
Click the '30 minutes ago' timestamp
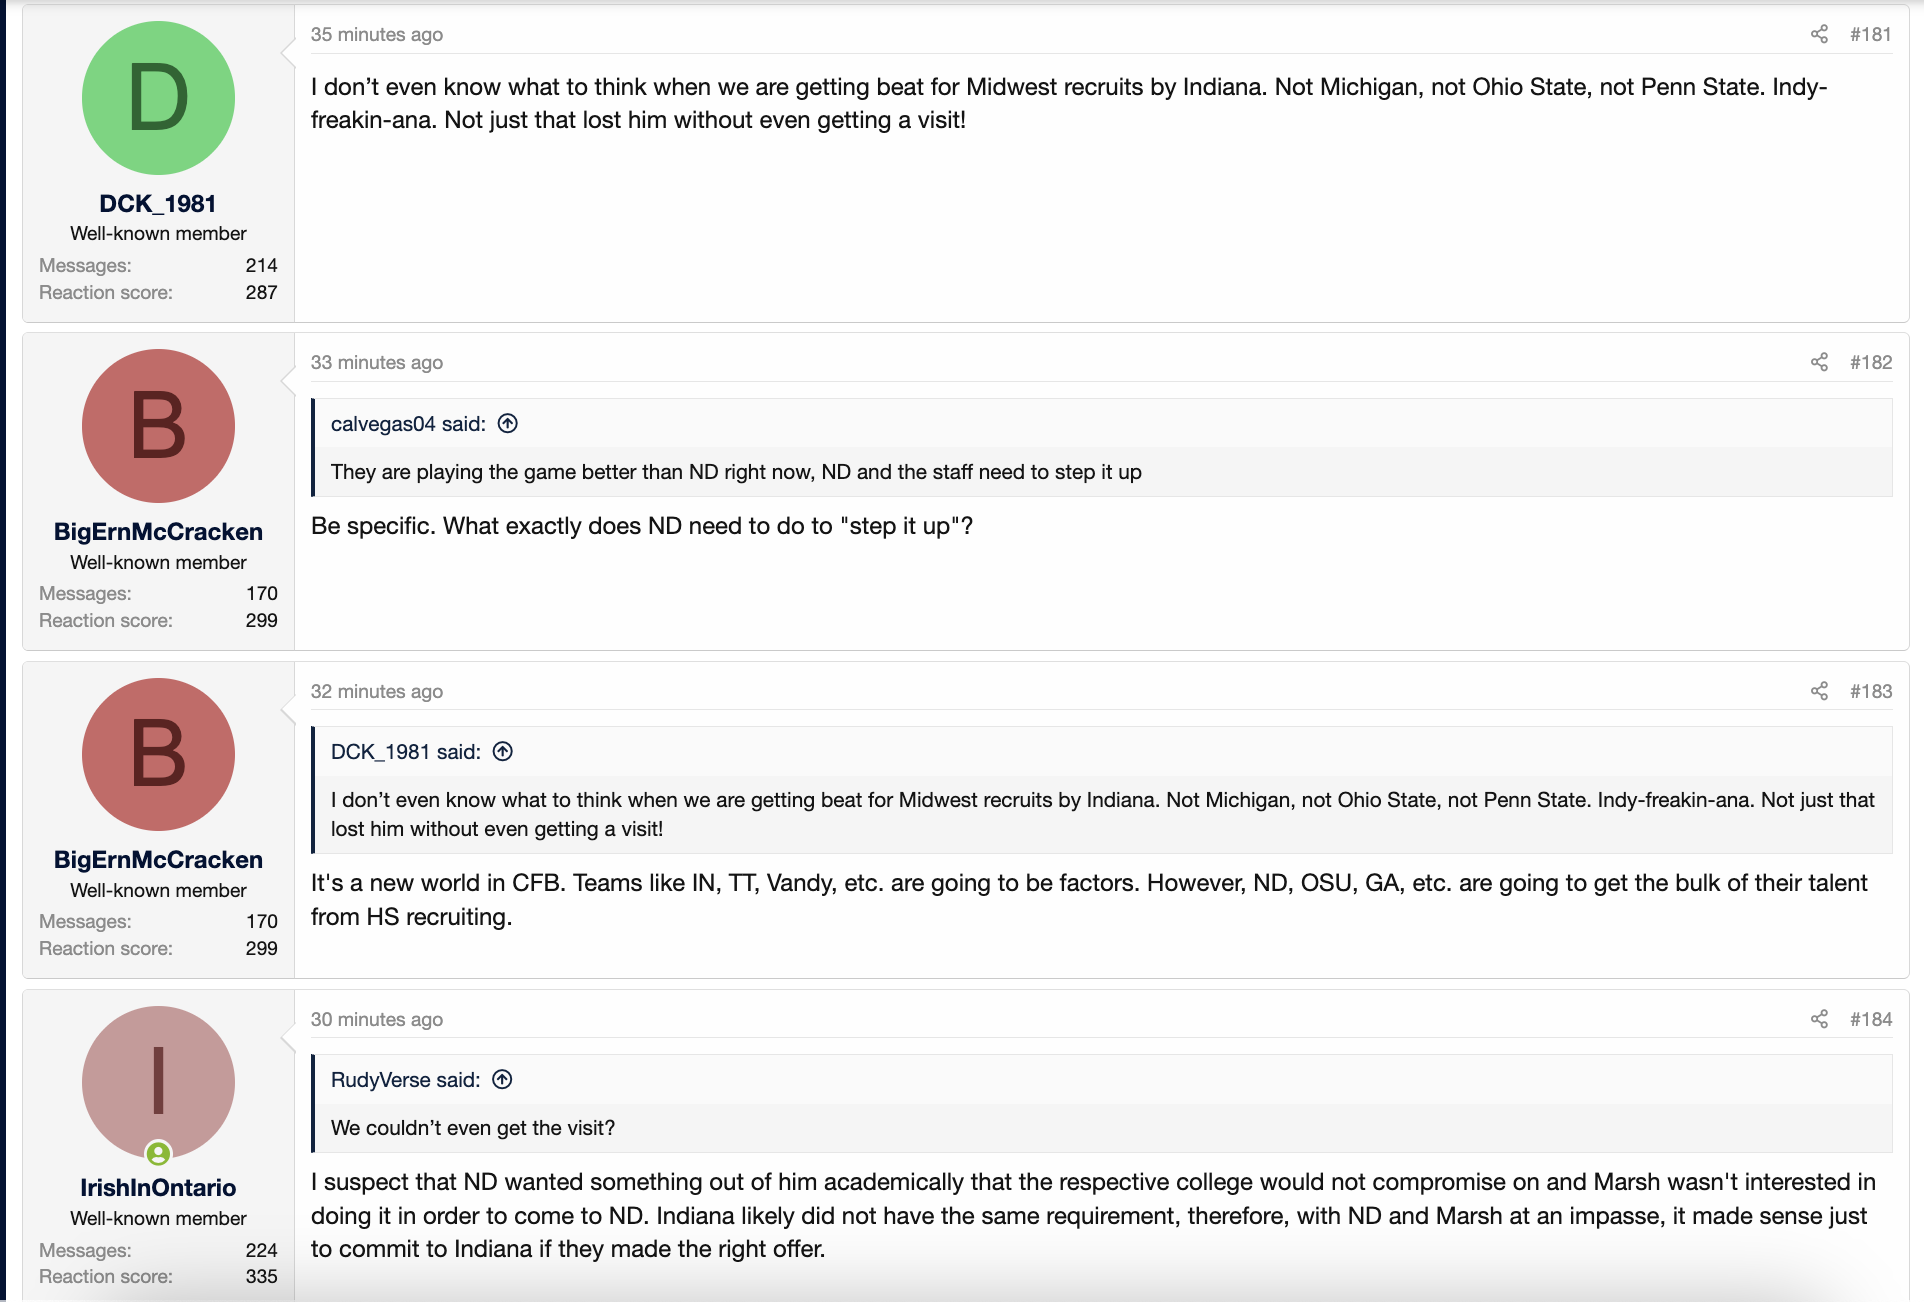pyautogui.click(x=376, y=1019)
